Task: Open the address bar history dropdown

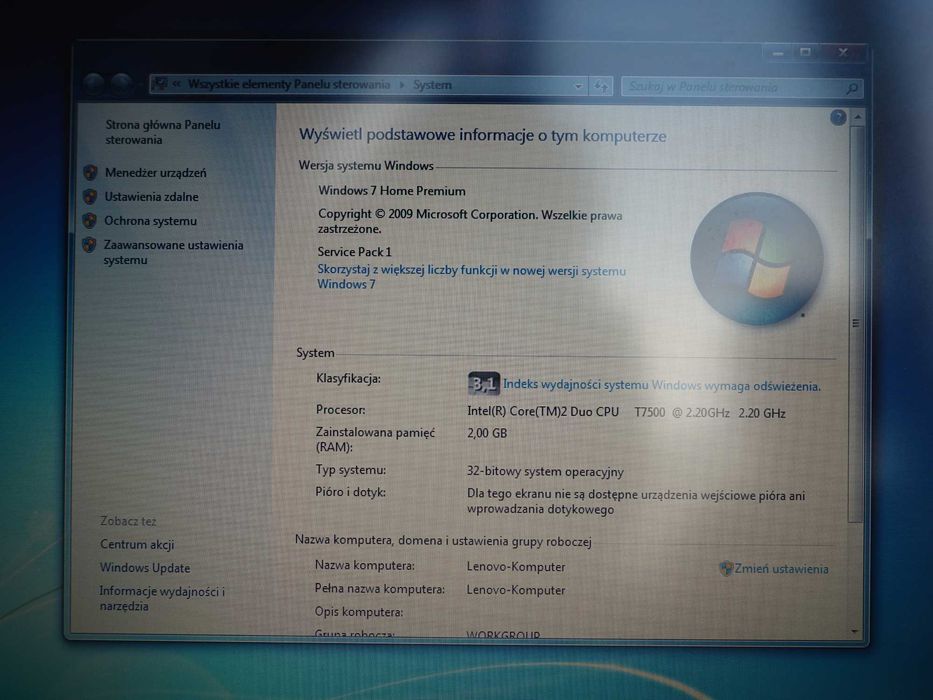Action: tap(578, 86)
